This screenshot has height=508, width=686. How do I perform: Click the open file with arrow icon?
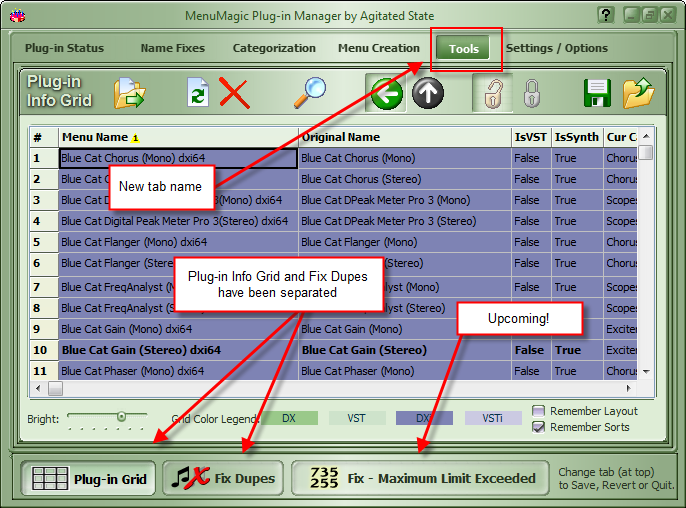tap(130, 93)
